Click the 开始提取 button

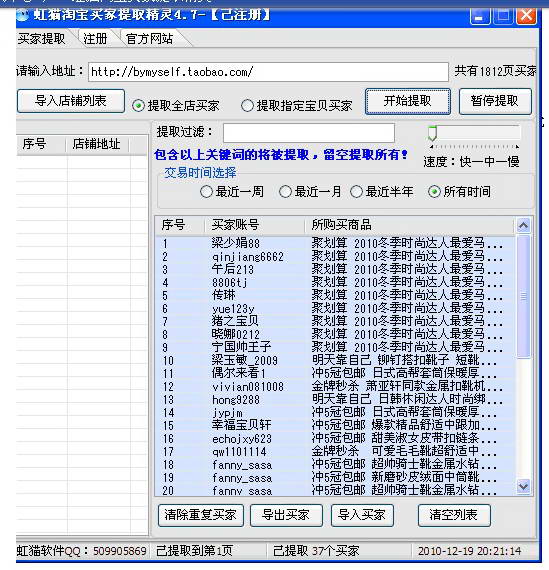pos(408,101)
